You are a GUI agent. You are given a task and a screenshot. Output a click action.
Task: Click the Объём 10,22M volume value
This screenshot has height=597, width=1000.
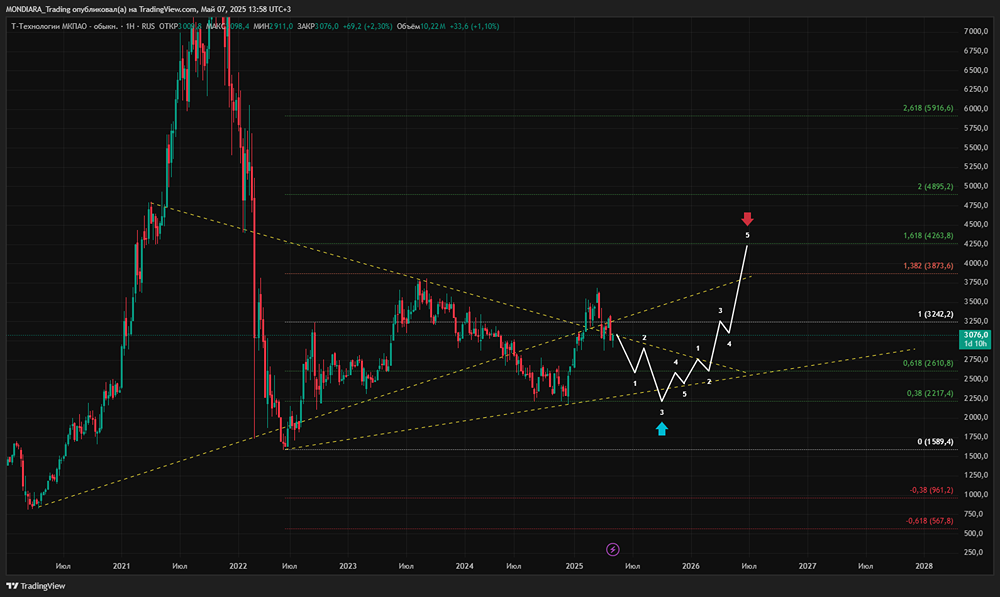(x=421, y=26)
